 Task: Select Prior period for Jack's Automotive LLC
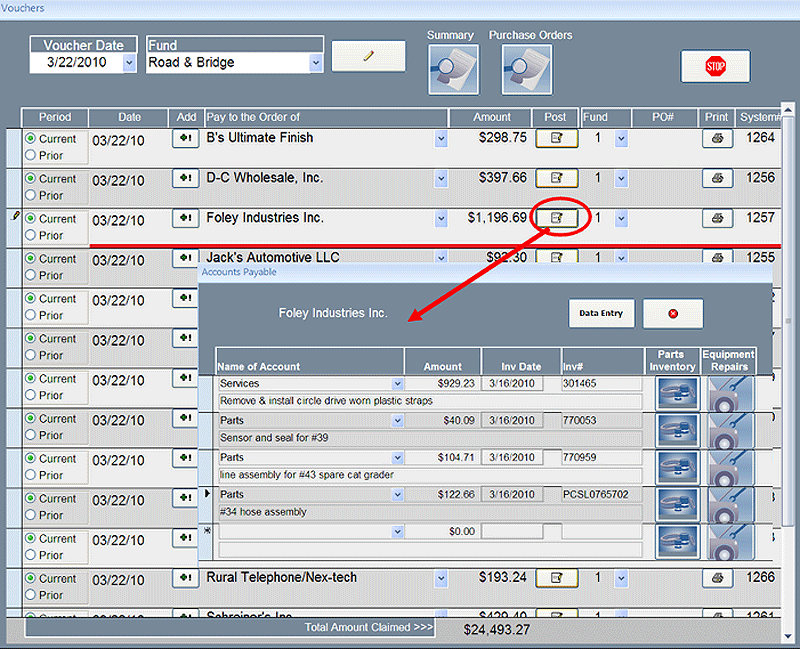tap(31, 275)
